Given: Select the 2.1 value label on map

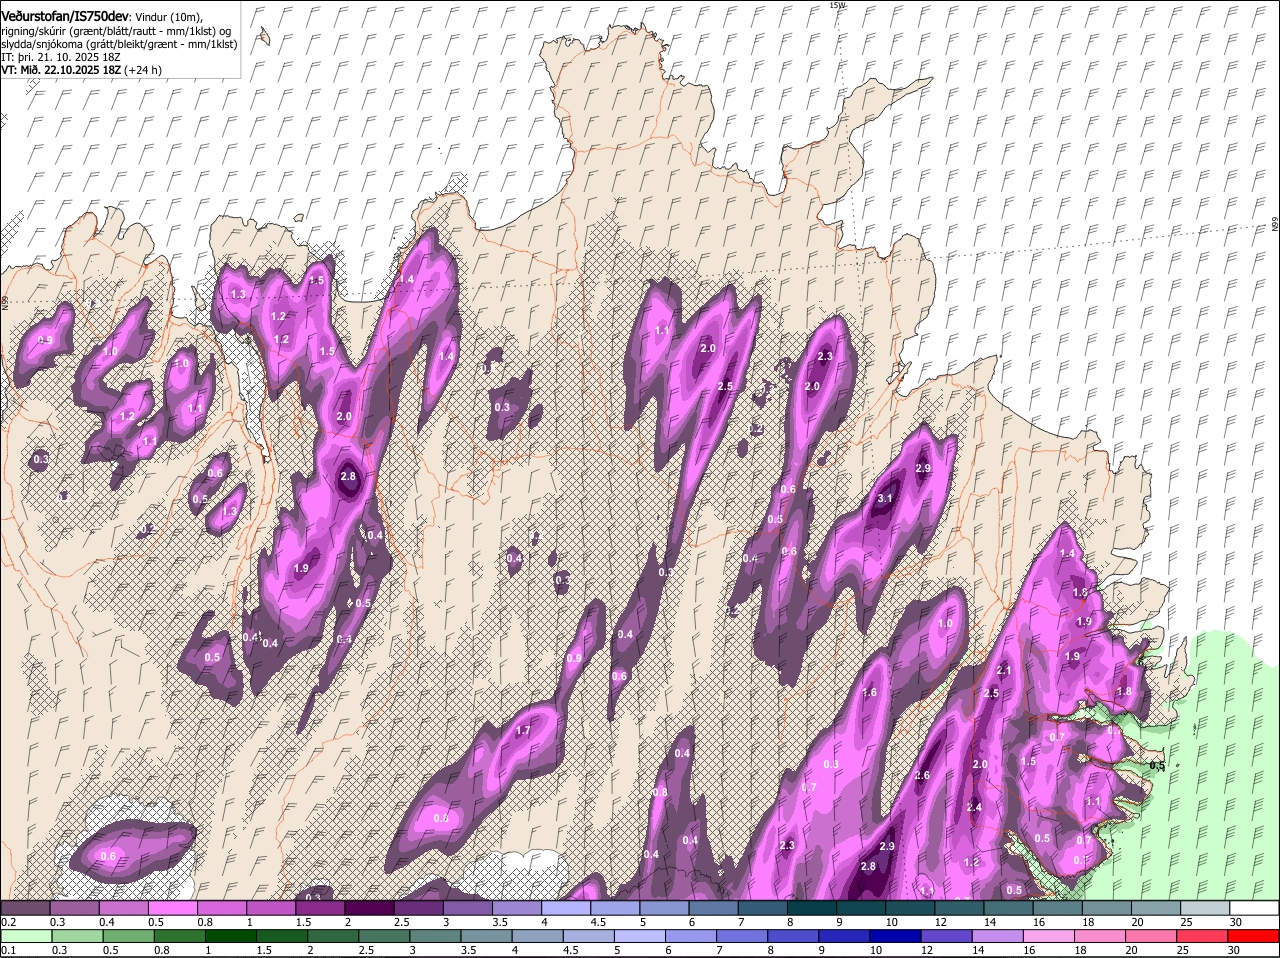Looking at the screenshot, I should coord(1005,671).
